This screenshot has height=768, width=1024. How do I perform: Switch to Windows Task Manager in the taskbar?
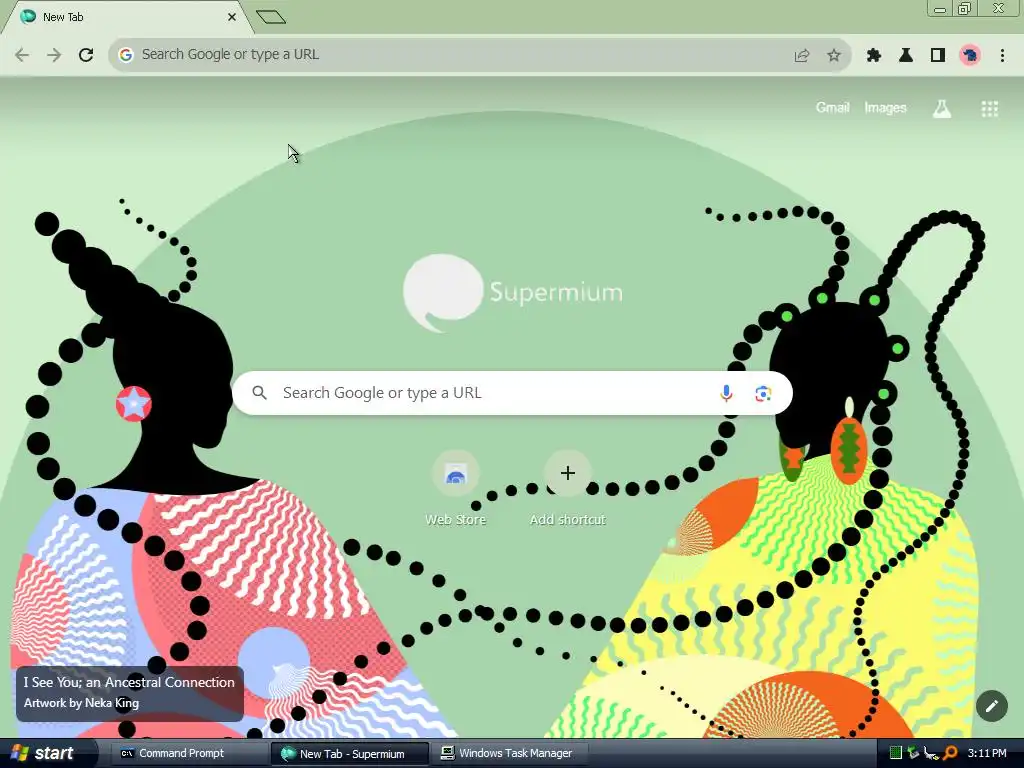pyautogui.click(x=511, y=754)
